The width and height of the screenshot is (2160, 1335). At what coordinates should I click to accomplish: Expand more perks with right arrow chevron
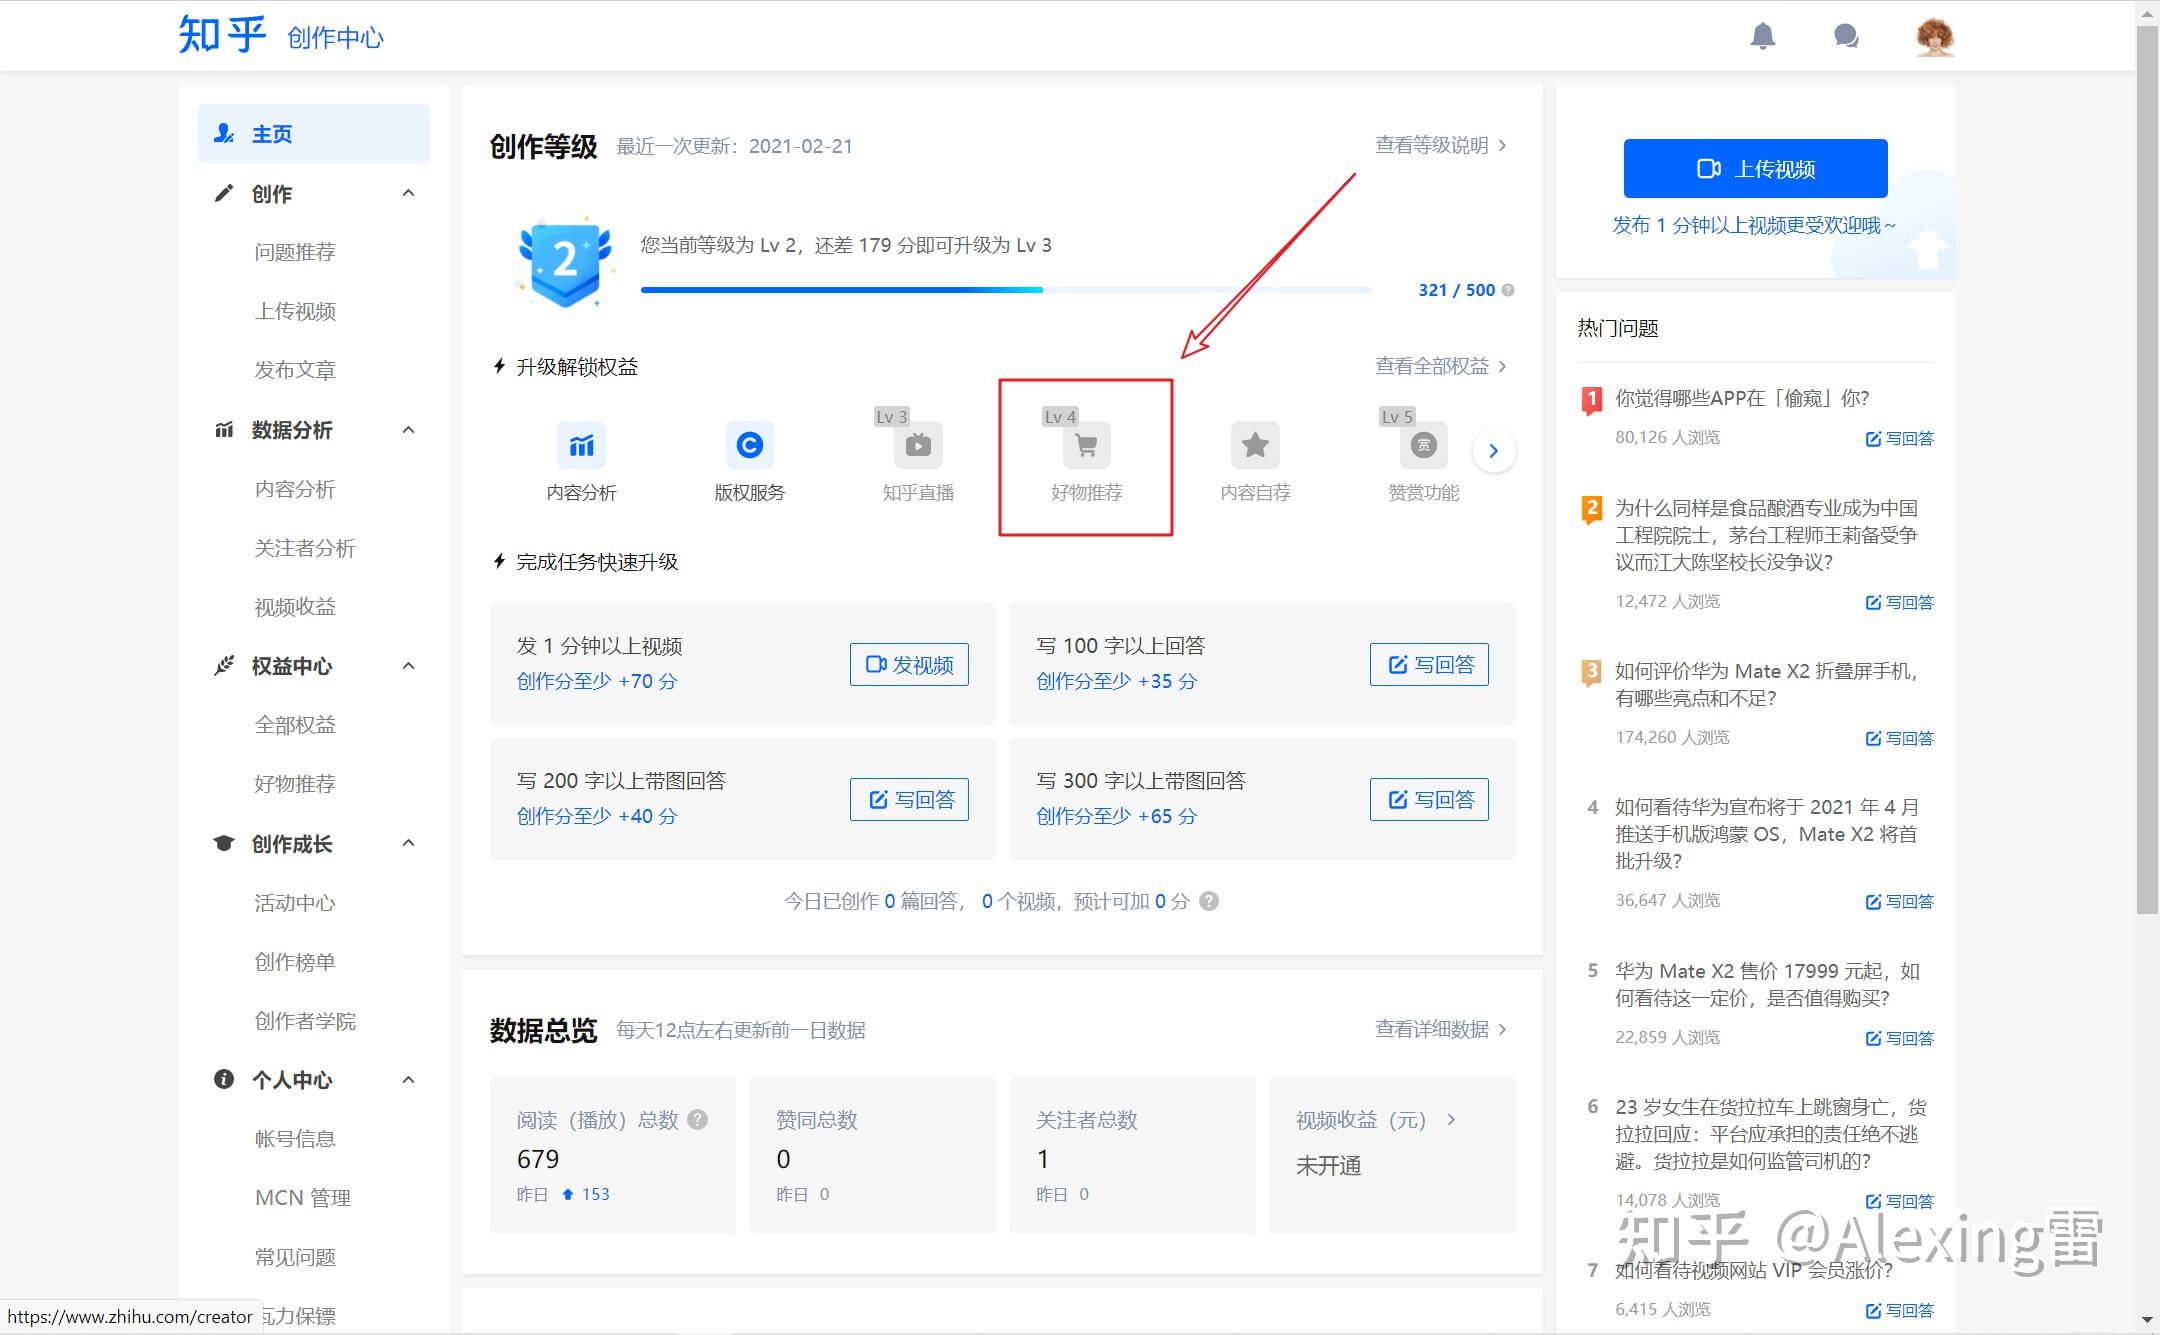click(x=1493, y=450)
